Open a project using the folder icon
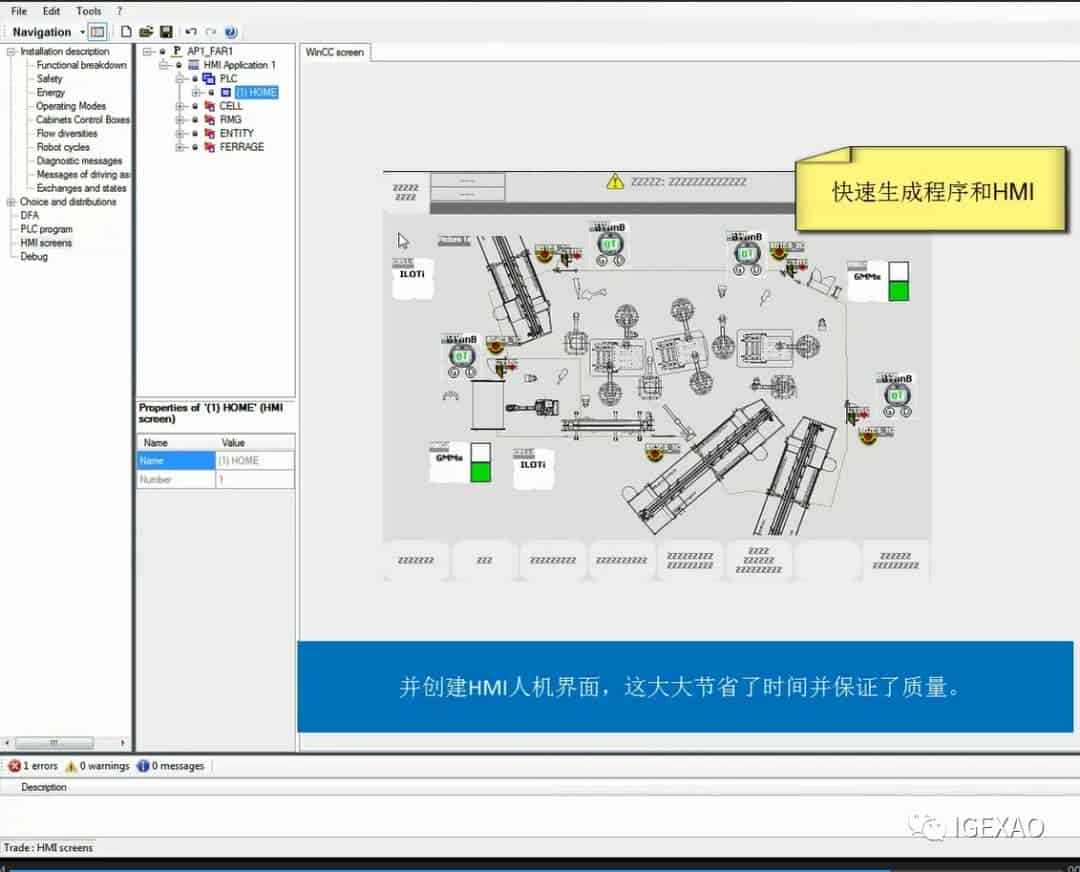Viewport: 1080px width, 872px height. tap(146, 32)
